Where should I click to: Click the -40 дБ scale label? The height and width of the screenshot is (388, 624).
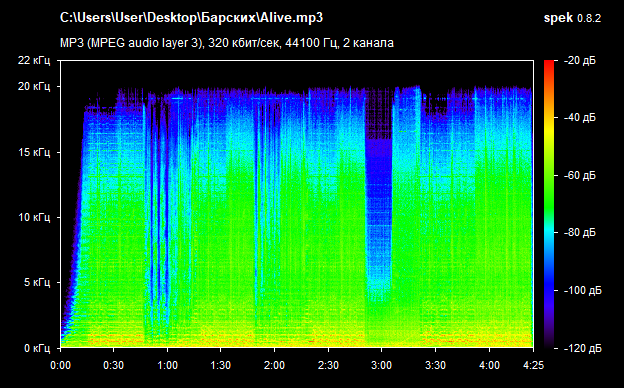tap(580, 117)
